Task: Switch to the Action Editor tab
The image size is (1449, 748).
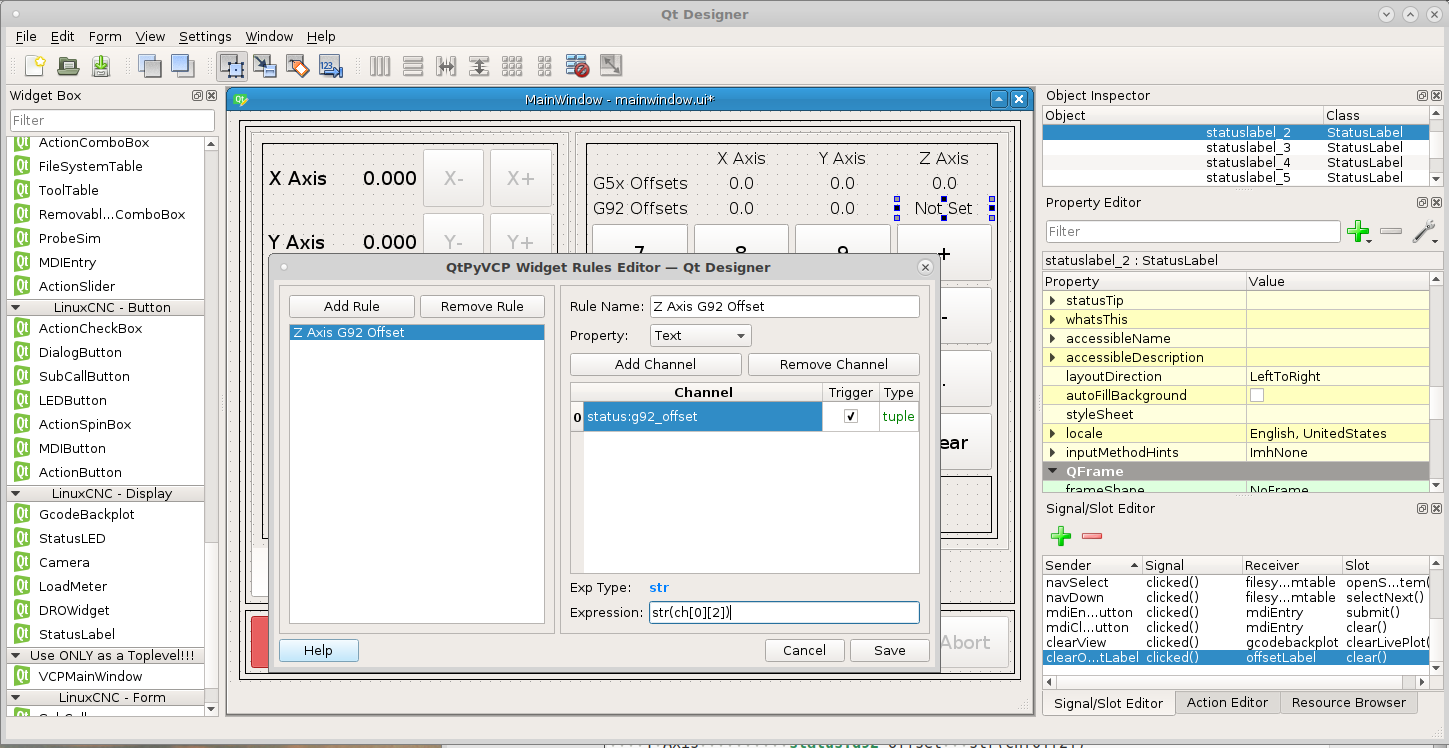Action: point(1227,702)
